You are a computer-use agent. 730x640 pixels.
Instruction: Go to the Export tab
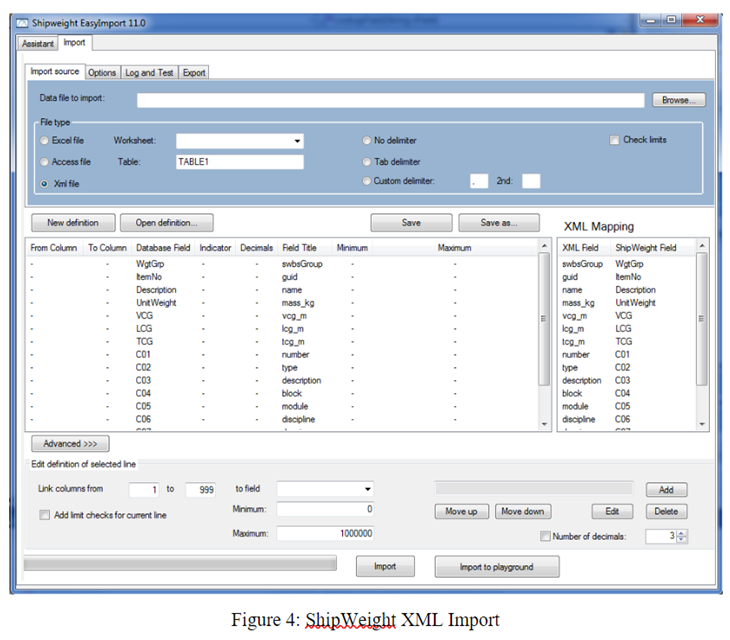(x=194, y=72)
